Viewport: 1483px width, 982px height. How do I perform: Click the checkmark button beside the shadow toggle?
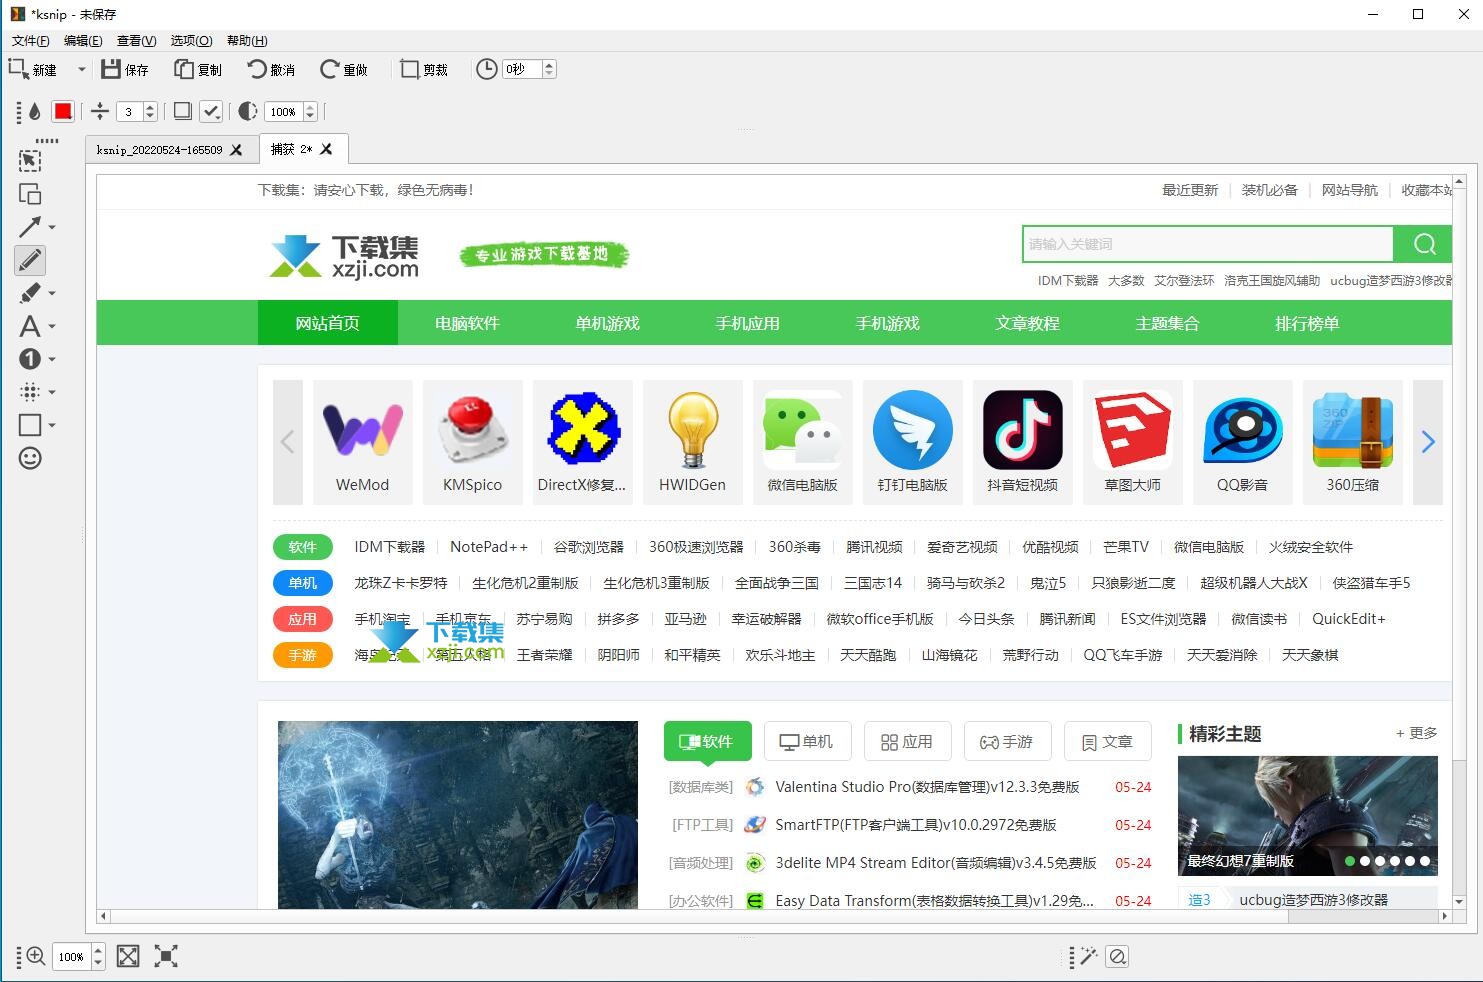click(211, 111)
